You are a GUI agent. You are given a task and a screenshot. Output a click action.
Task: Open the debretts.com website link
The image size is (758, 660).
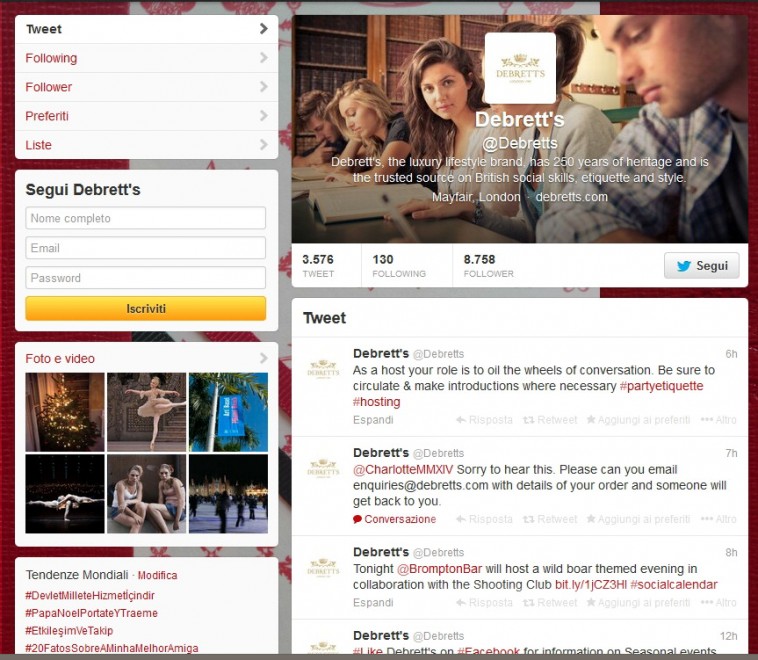(571, 197)
